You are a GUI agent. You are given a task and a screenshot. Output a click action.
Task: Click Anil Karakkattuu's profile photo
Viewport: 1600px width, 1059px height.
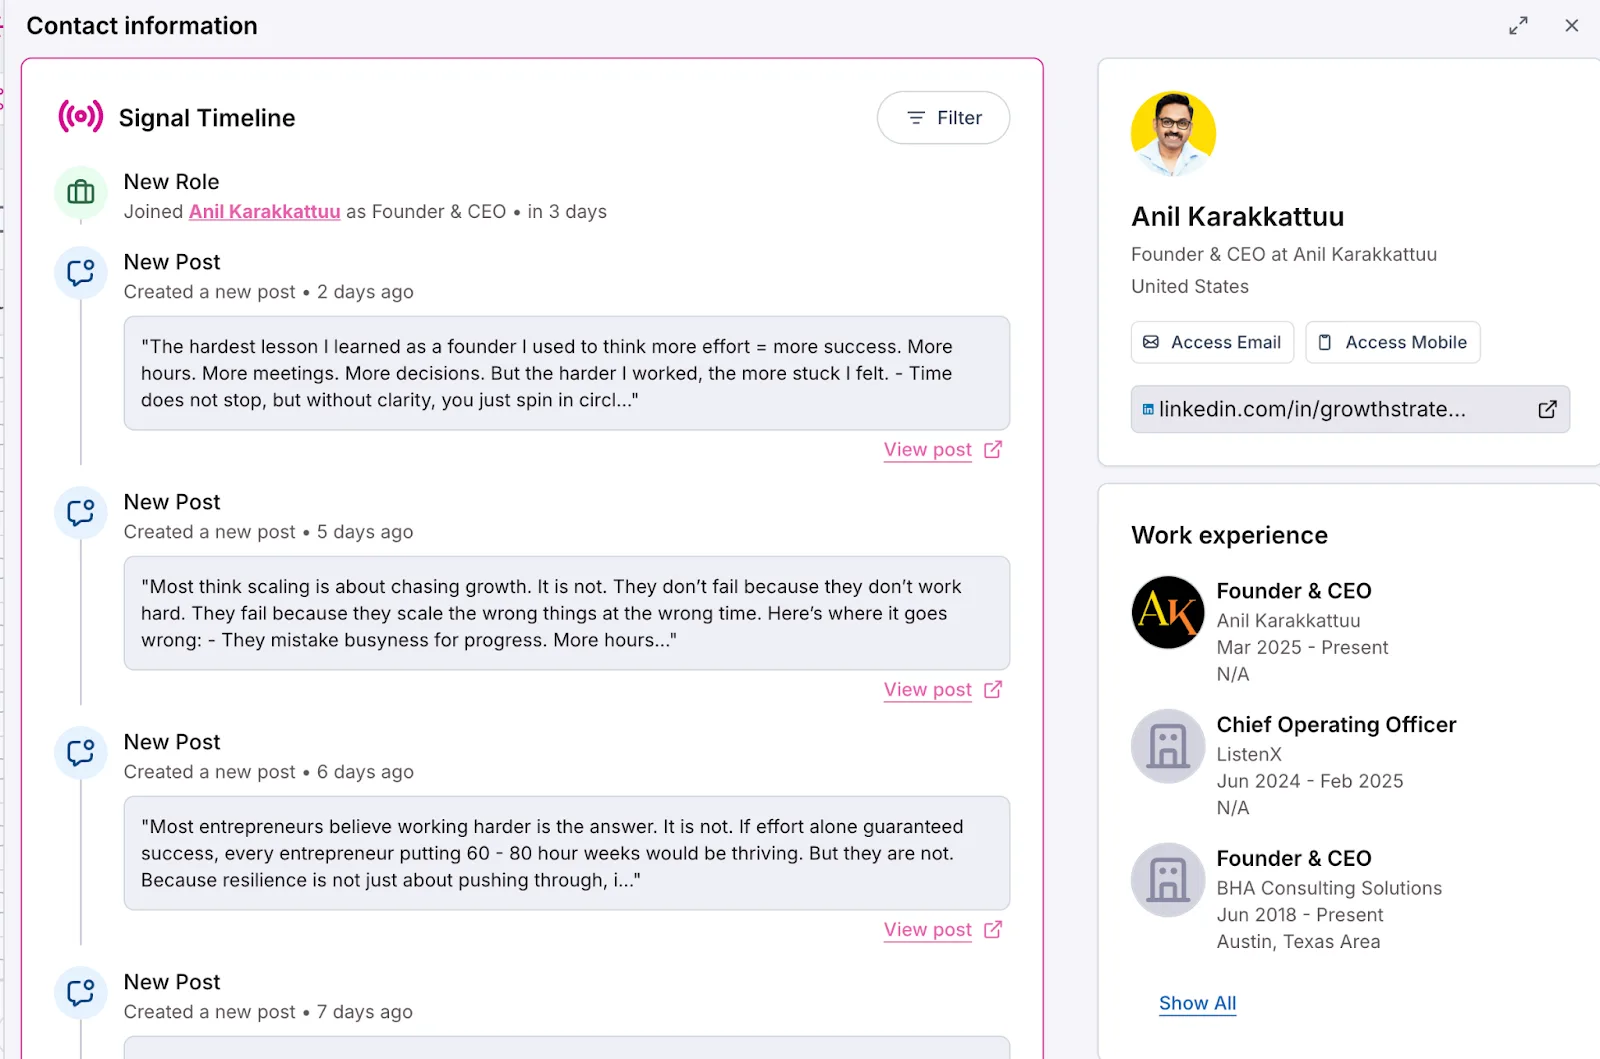point(1173,134)
